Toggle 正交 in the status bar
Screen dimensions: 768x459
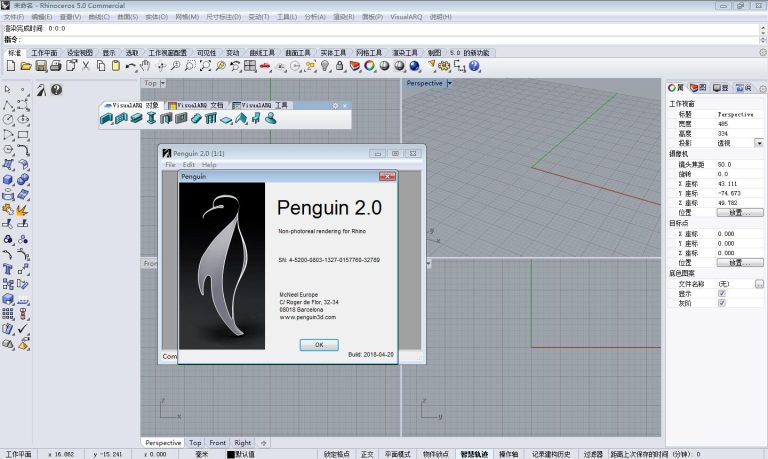click(367, 454)
